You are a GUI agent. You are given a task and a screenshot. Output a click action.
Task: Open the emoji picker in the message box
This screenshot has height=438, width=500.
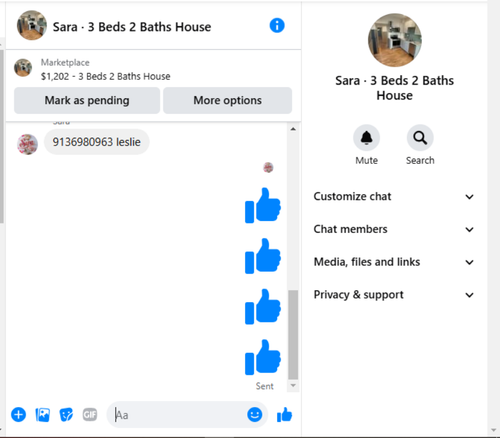tap(255, 415)
